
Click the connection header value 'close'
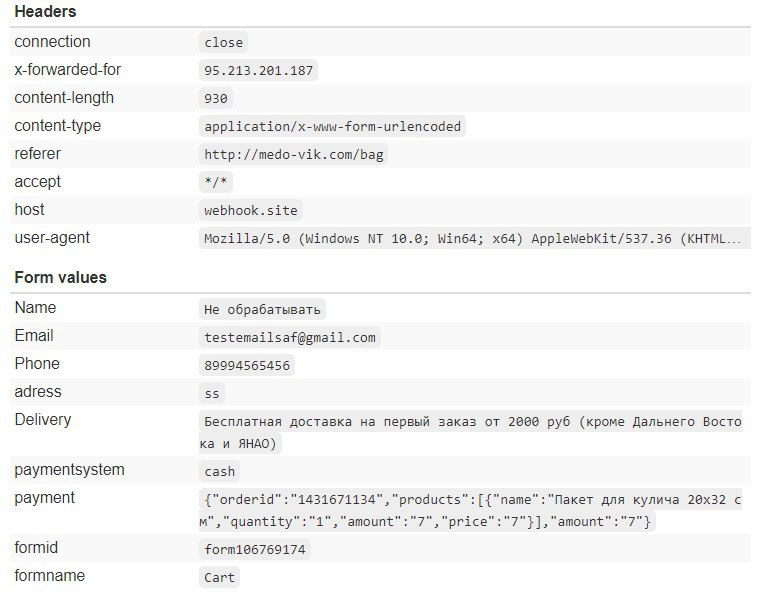pyautogui.click(x=224, y=43)
